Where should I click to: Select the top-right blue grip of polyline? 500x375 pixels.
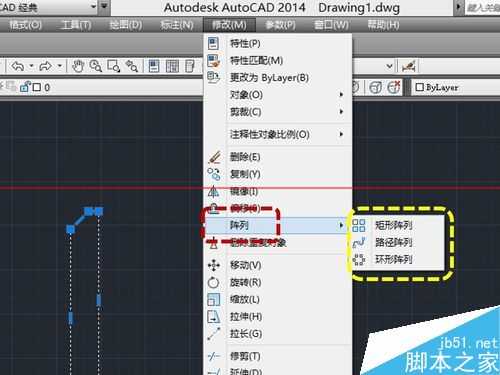coord(99,211)
